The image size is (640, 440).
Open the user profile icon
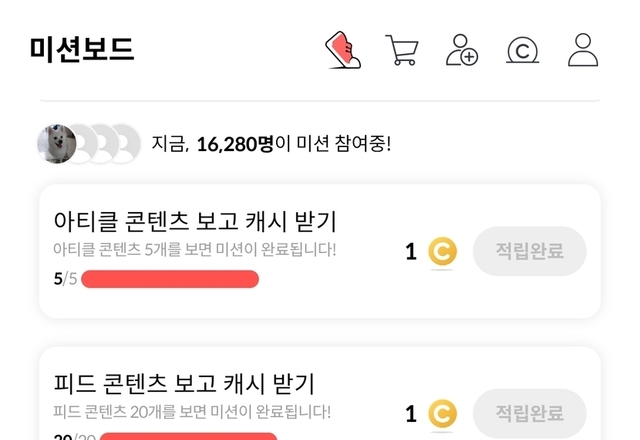(x=582, y=50)
